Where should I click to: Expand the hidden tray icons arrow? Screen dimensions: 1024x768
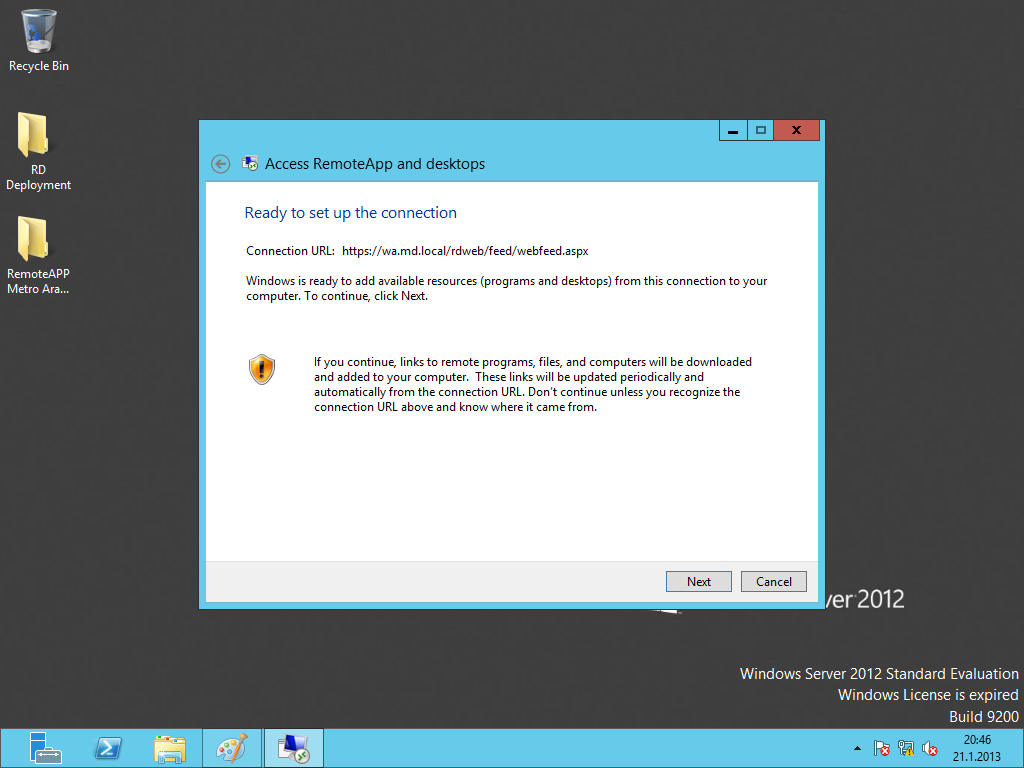857,748
